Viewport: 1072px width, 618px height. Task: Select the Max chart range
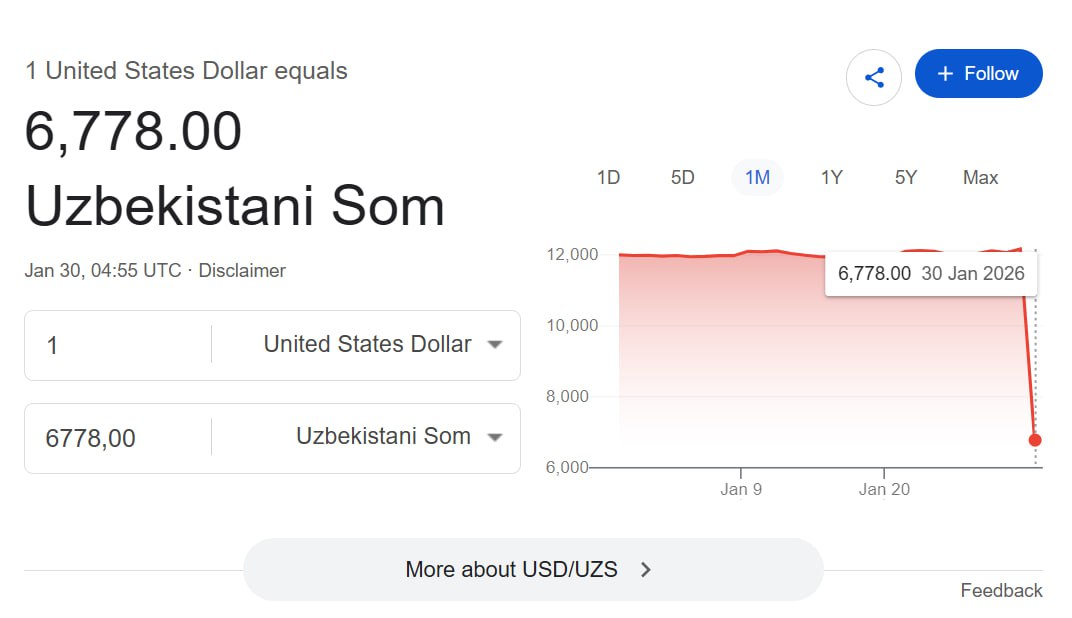[979, 177]
